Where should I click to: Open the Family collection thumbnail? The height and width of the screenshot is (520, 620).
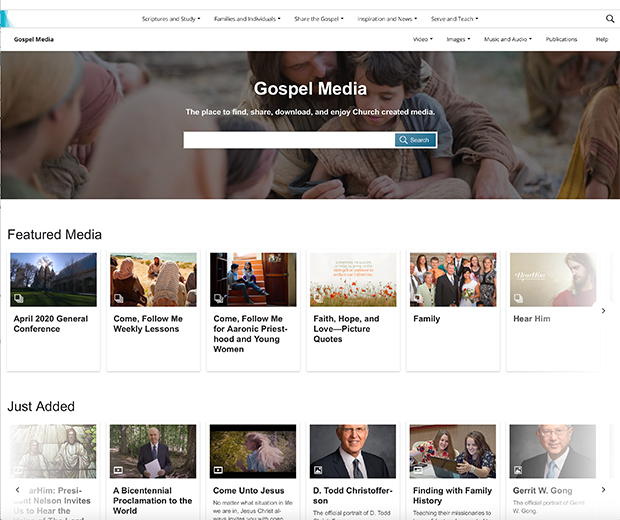tap(453, 280)
